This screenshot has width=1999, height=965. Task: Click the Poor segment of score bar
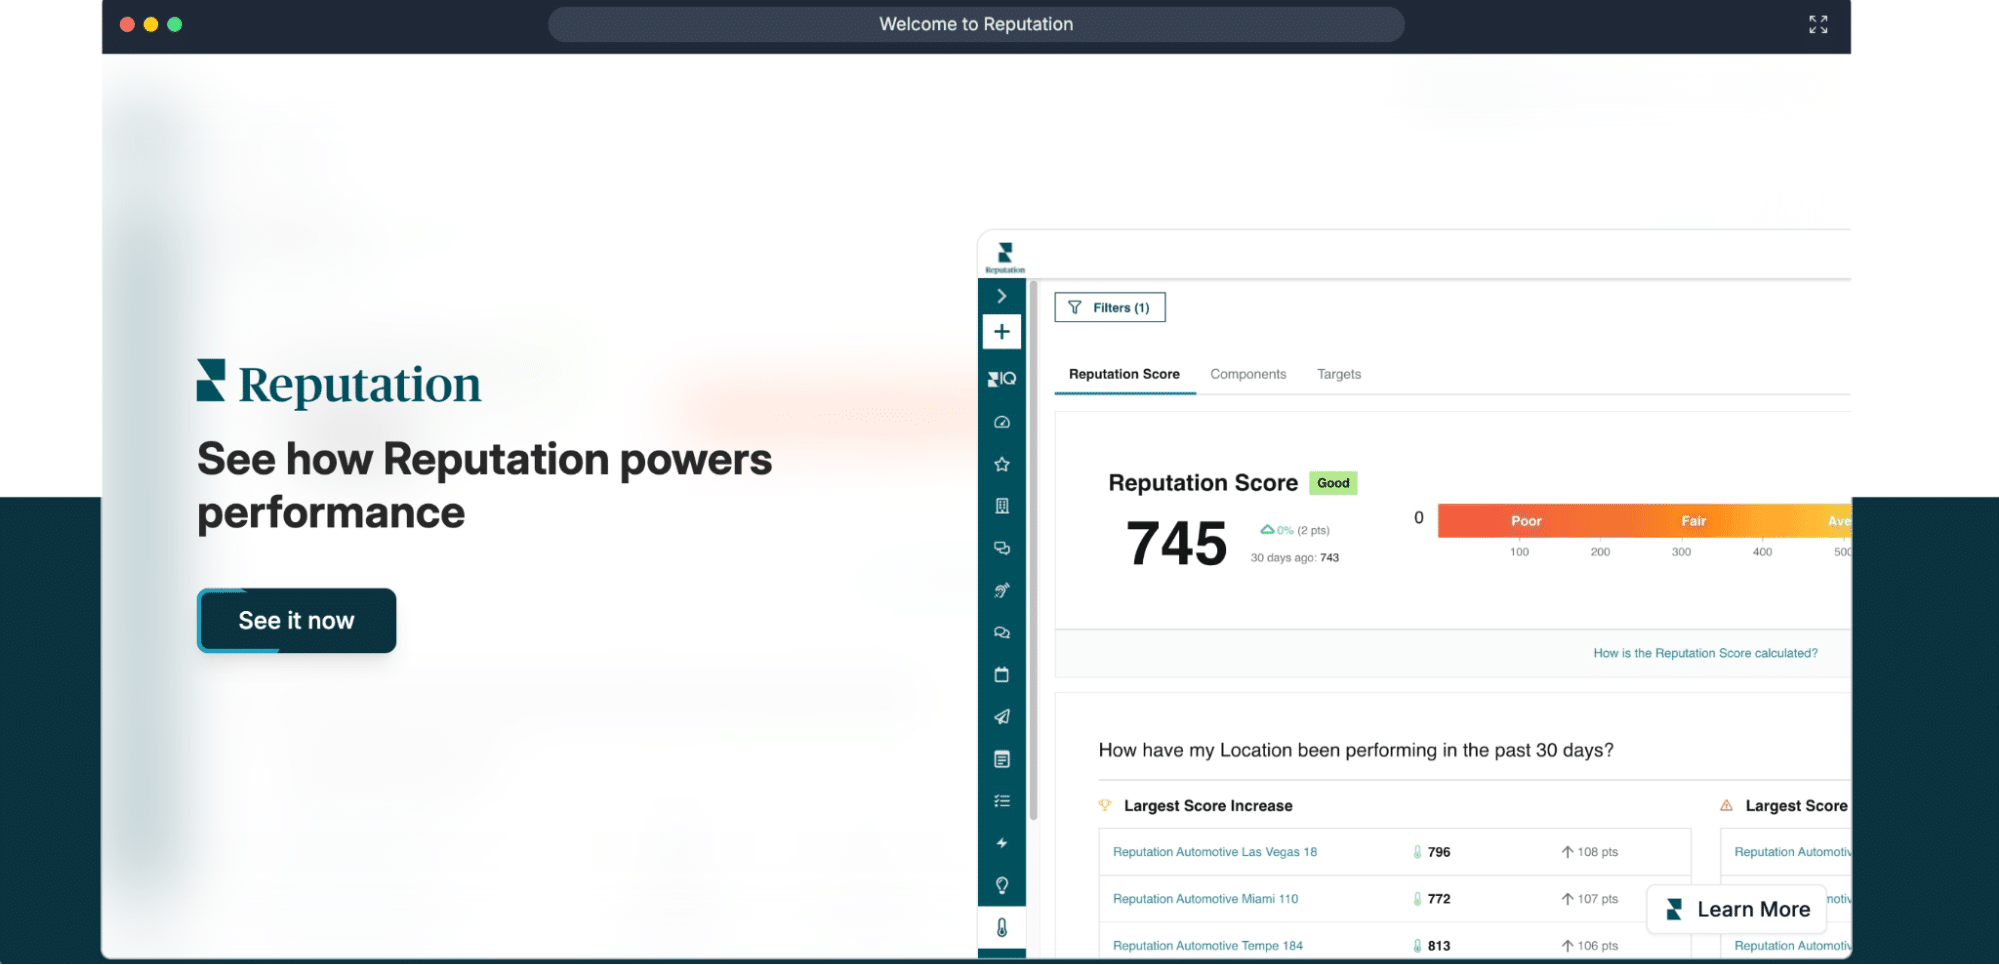tap(1525, 521)
